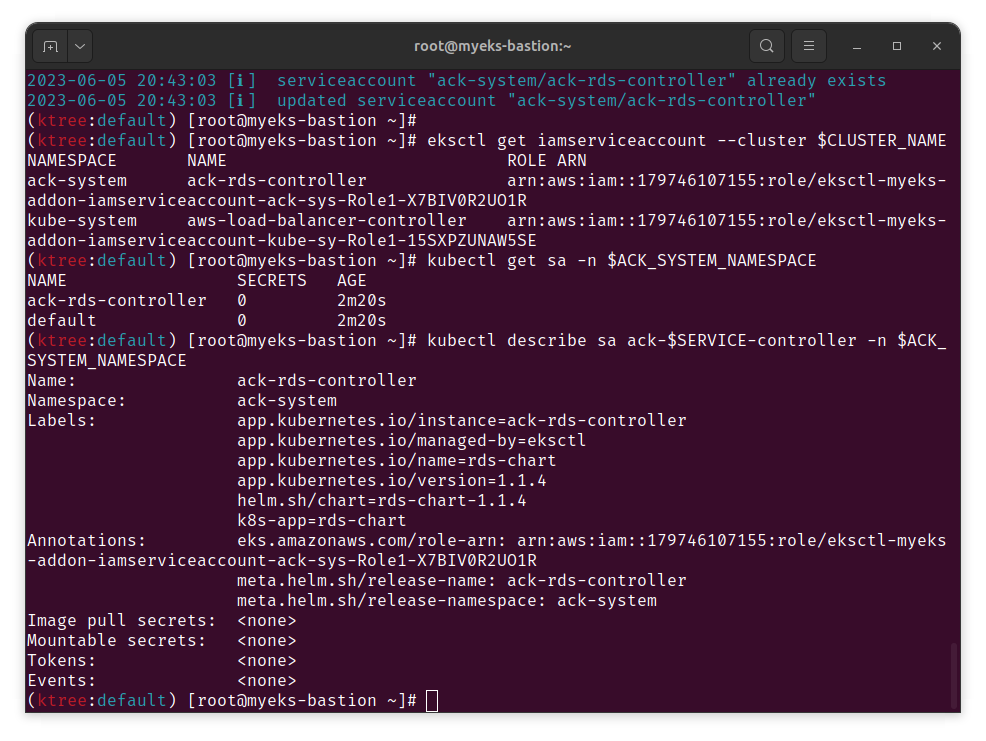Click the 'AGE' column header
This screenshot has width=986, height=741.
[352, 281]
